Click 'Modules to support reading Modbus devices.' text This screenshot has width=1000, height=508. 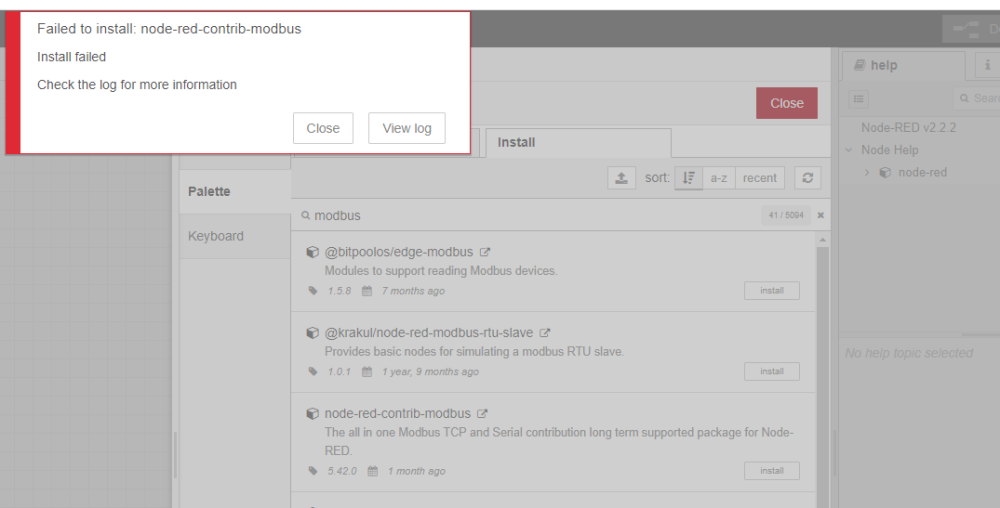click(441, 271)
